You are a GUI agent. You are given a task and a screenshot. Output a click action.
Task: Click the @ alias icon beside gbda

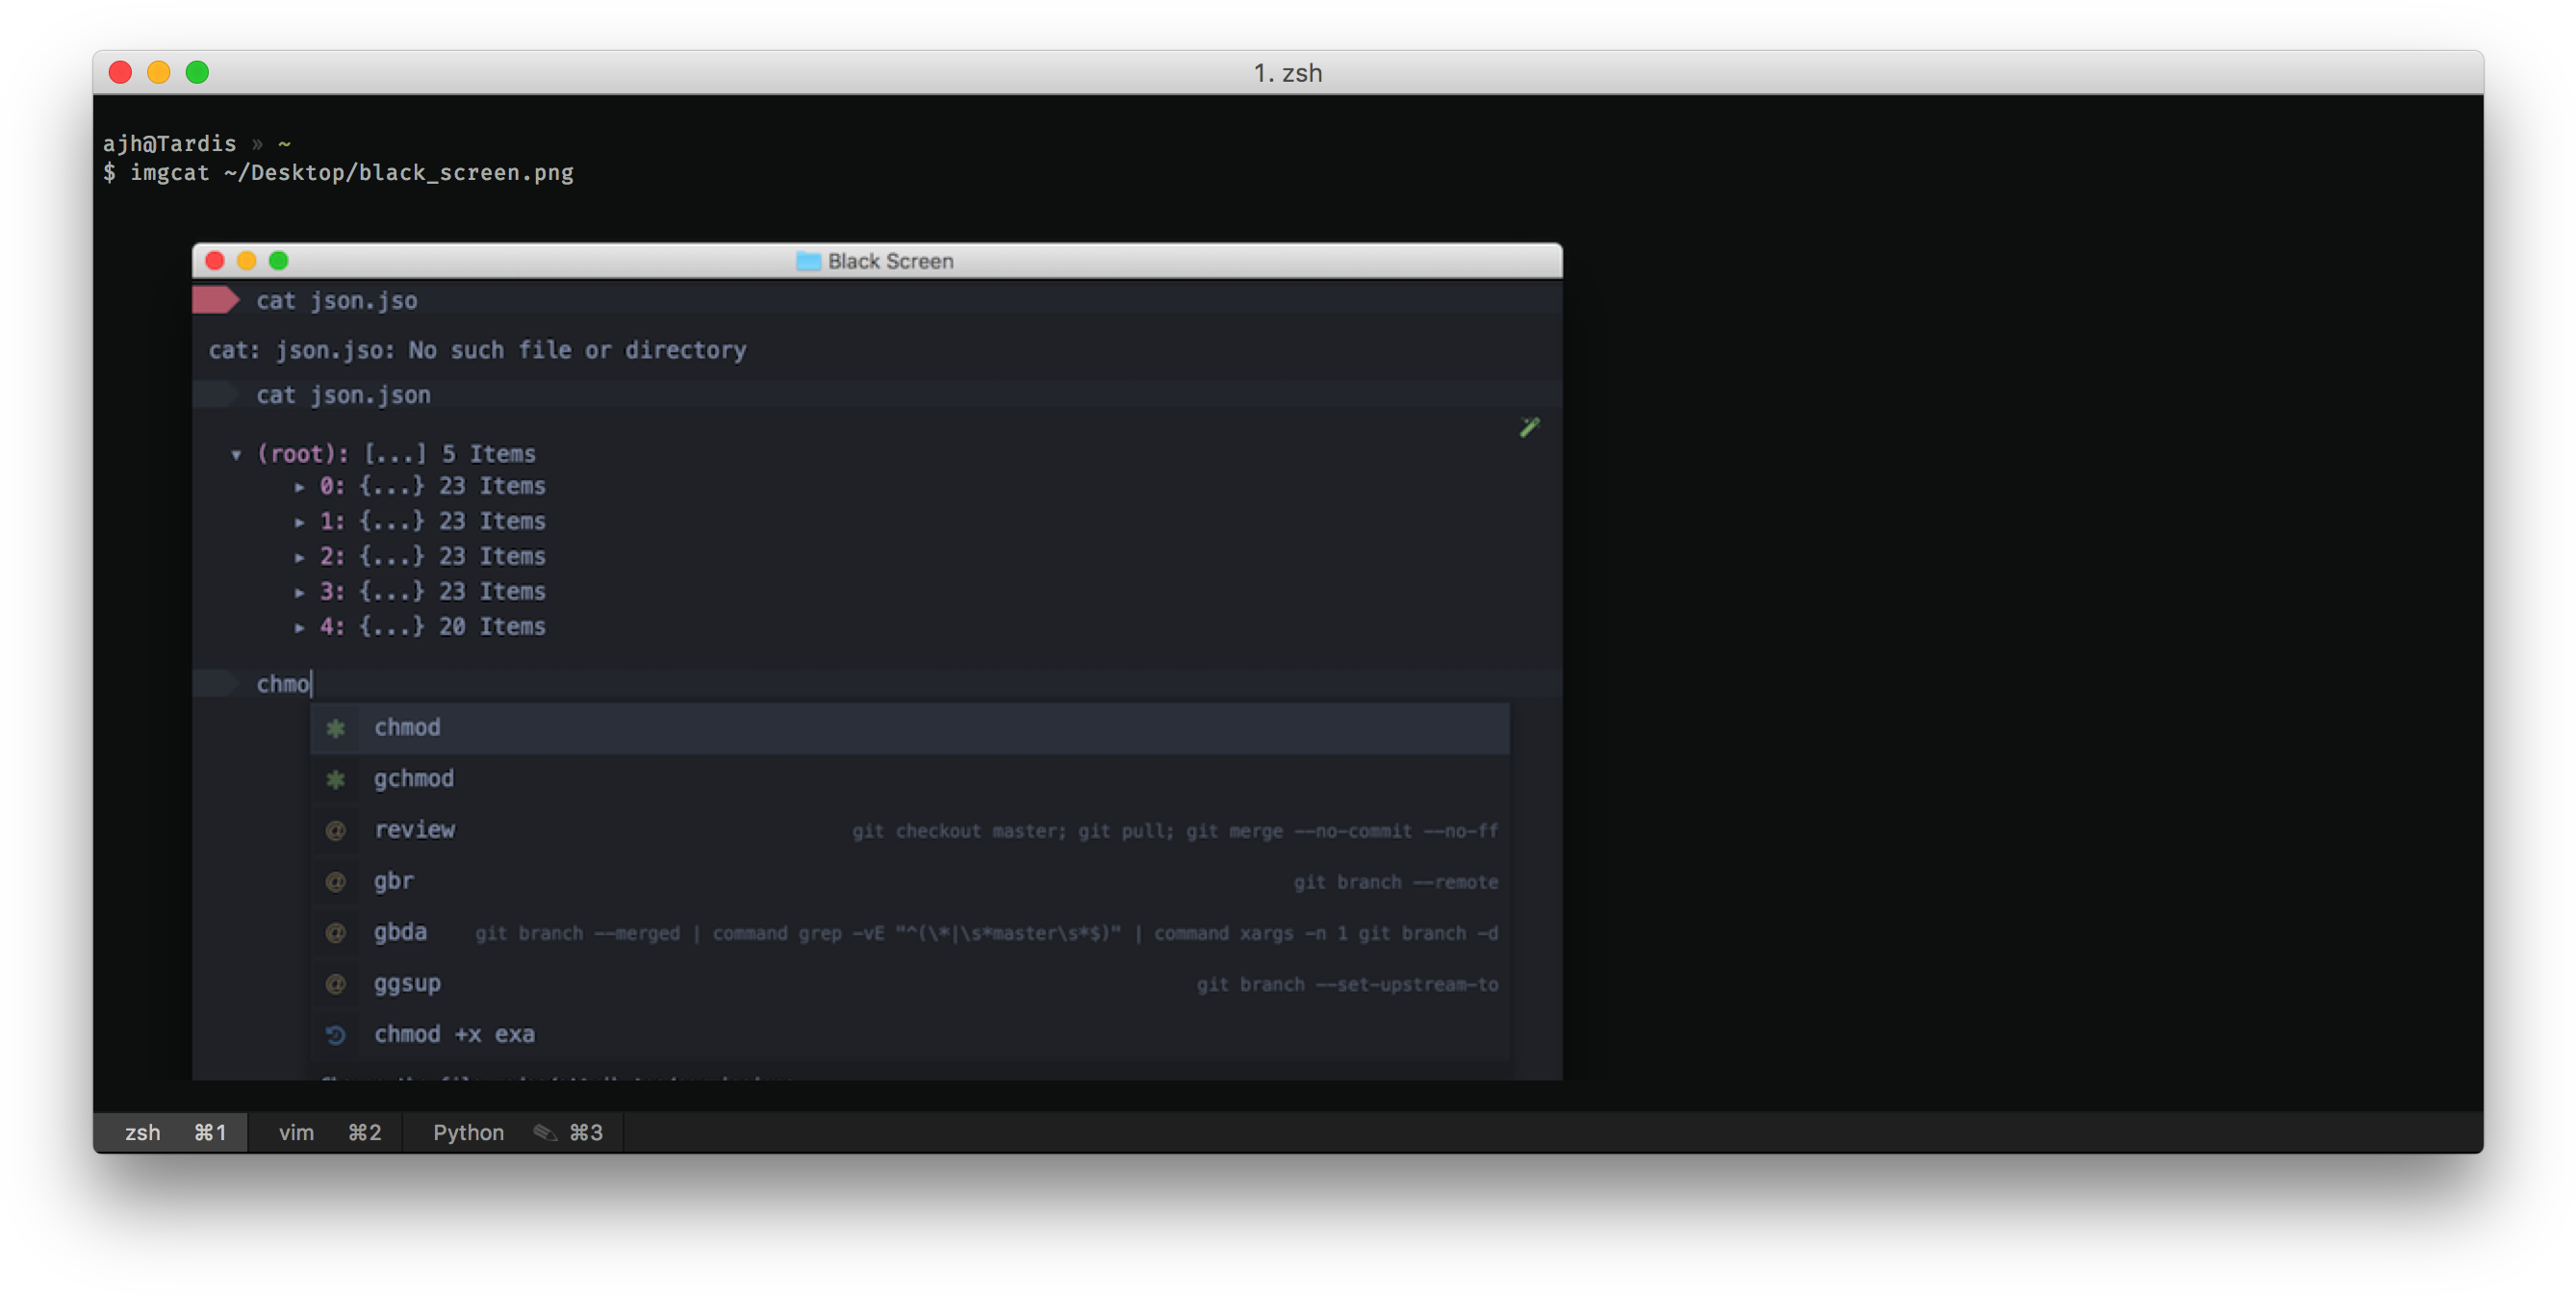[335, 932]
